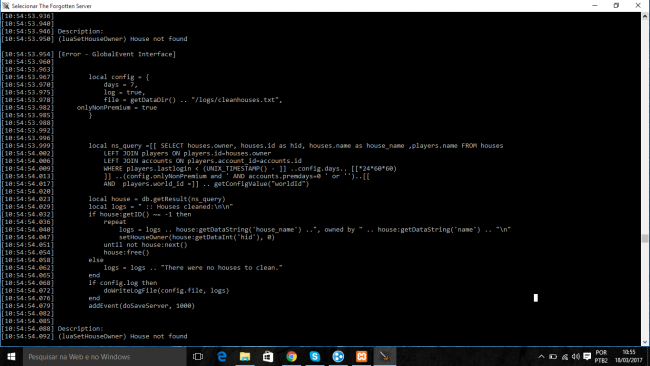Viewport: 650px width, 366px height.
Task: Click the last '(luaSetHouseOwner) House not found' line
Action: pyautogui.click(x=122, y=337)
